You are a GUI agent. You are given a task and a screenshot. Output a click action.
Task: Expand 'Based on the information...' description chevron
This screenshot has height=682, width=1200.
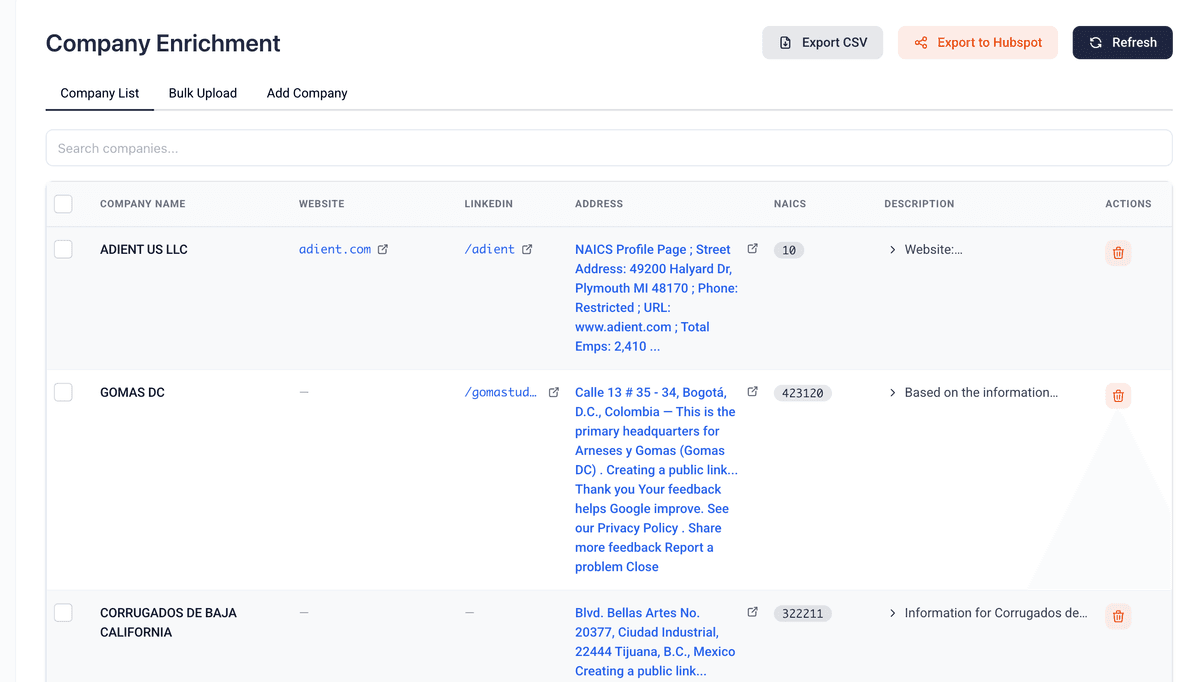click(x=892, y=393)
